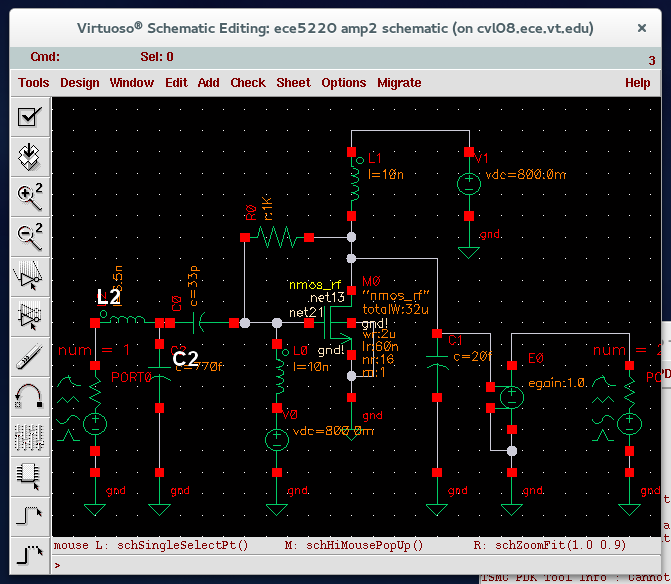This screenshot has width=671, height=584.
Task: Click the "Cmd:" status text
Action: click(x=45, y=56)
